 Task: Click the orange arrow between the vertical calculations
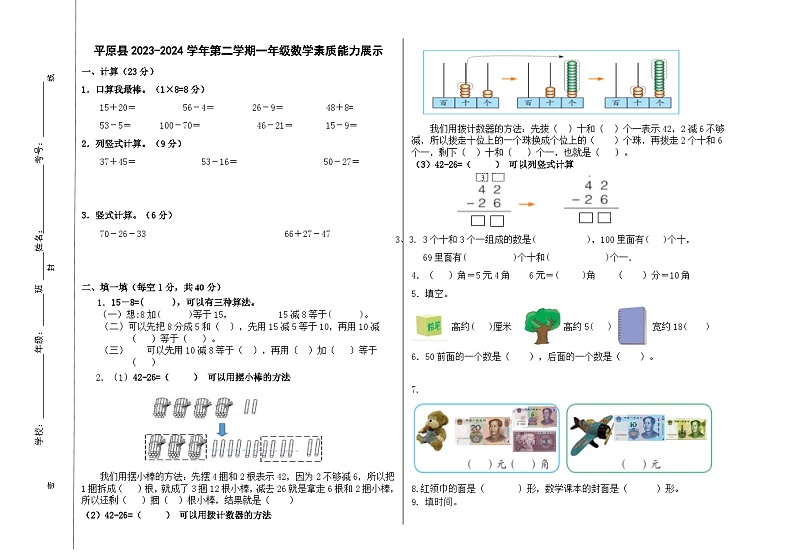[527, 204]
